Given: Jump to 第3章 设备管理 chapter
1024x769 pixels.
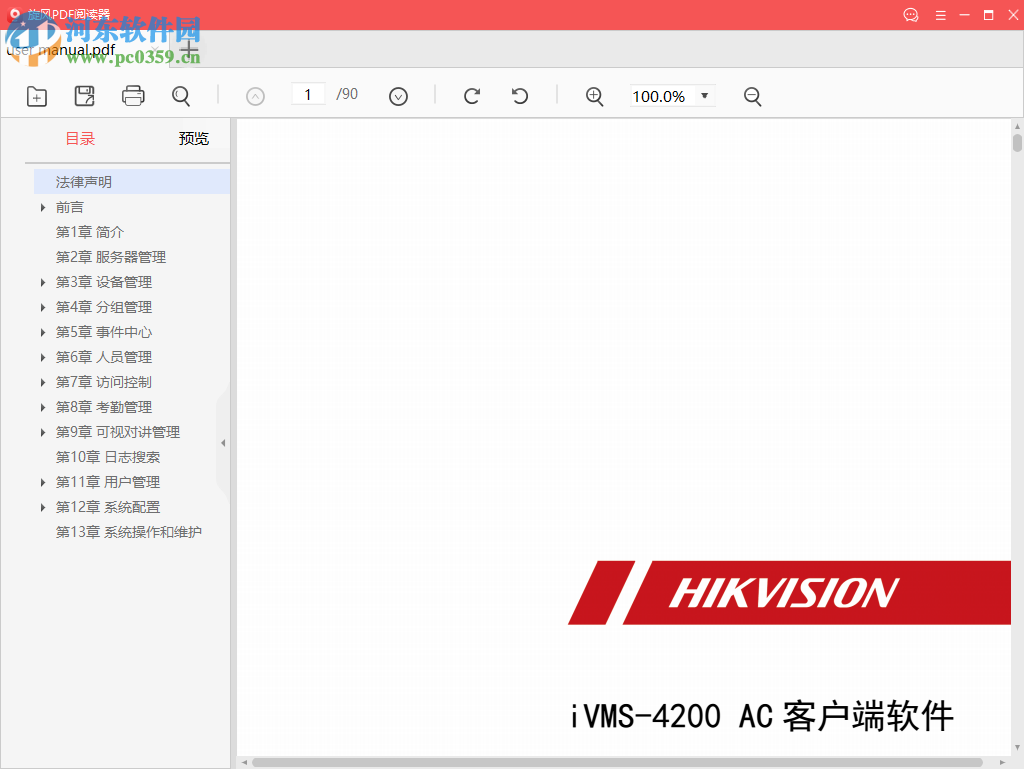Looking at the screenshot, I should click(104, 282).
